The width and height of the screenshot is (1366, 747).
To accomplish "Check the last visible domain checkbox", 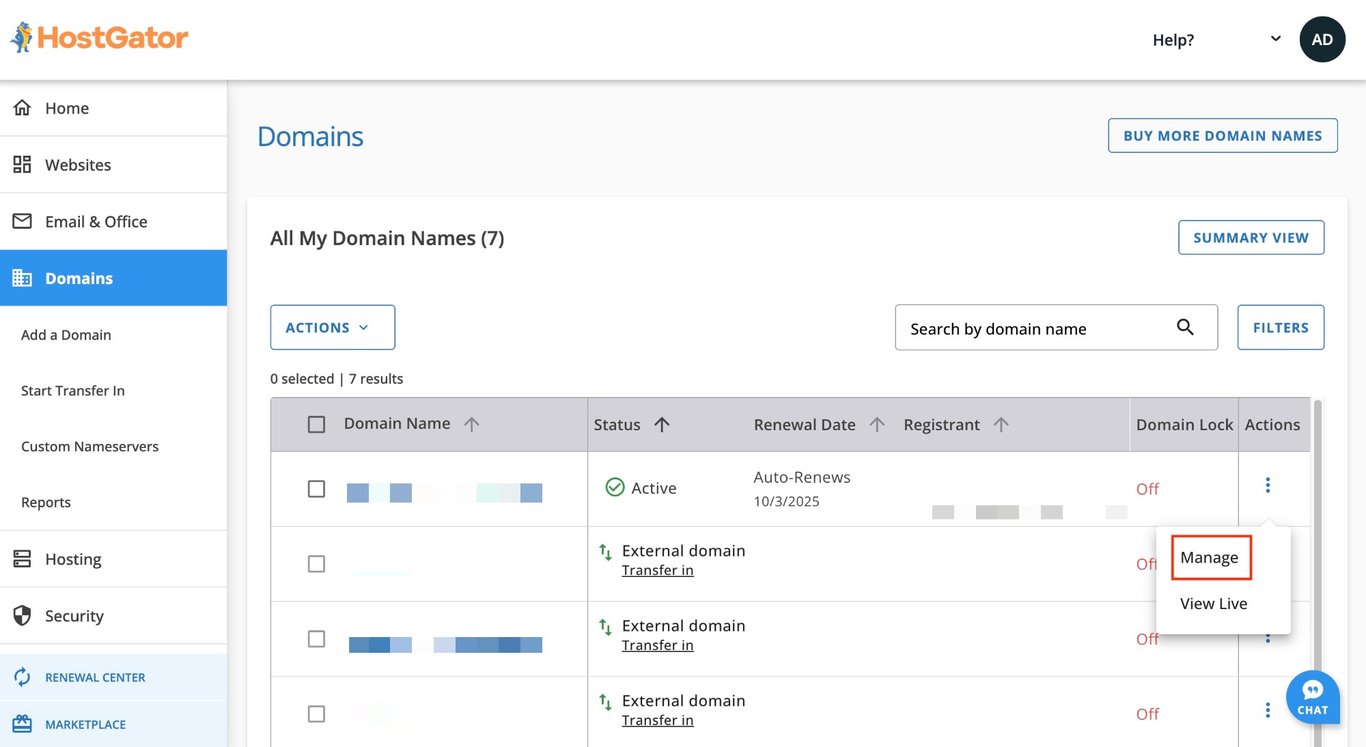I will pos(316,713).
